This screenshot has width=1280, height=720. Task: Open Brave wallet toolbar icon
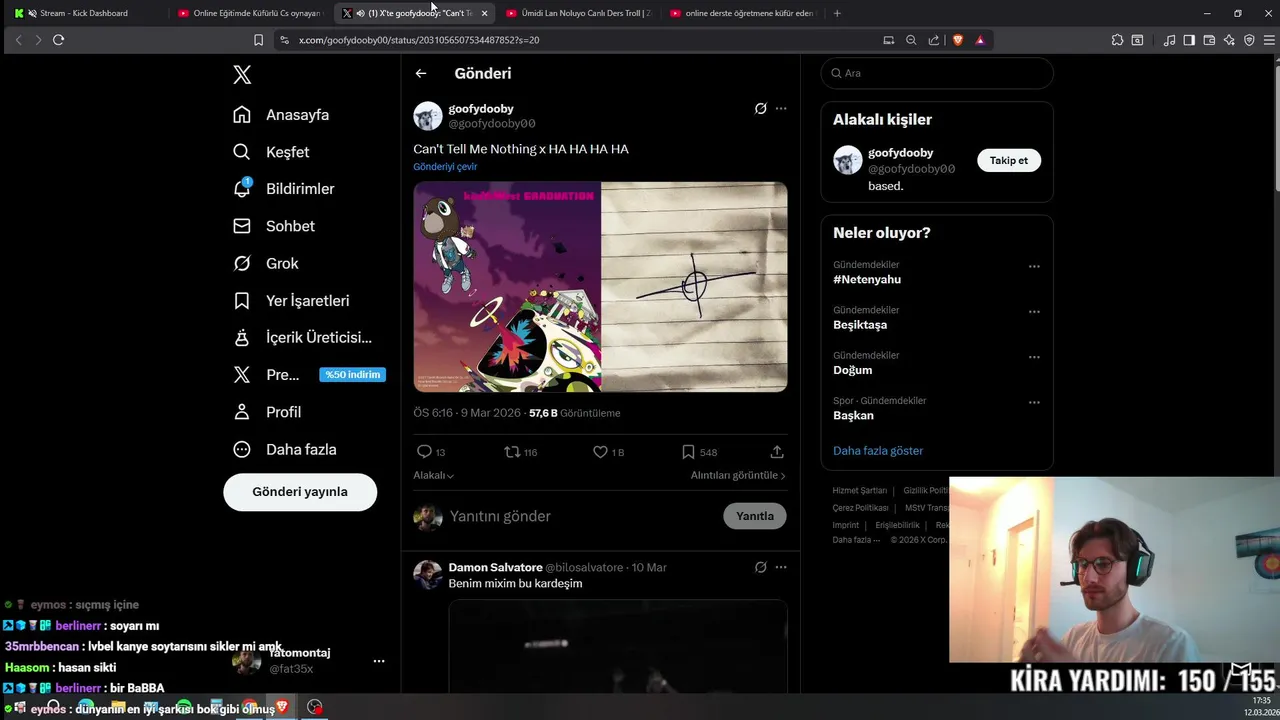tap(1209, 40)
